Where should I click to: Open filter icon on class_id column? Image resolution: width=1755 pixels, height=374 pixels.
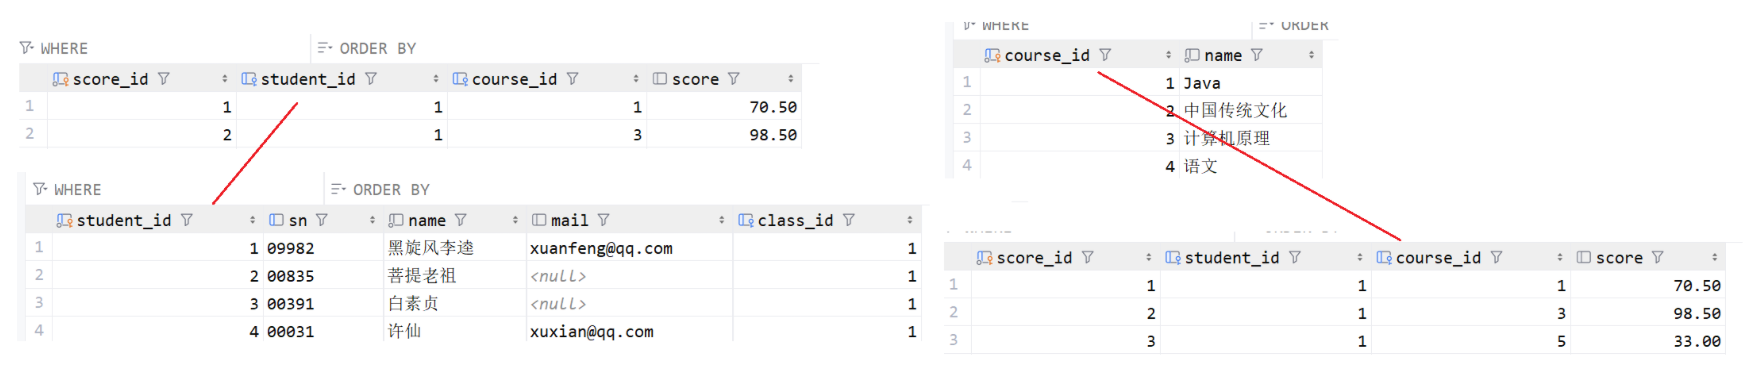pyautogui.click(x=849, y=220)
